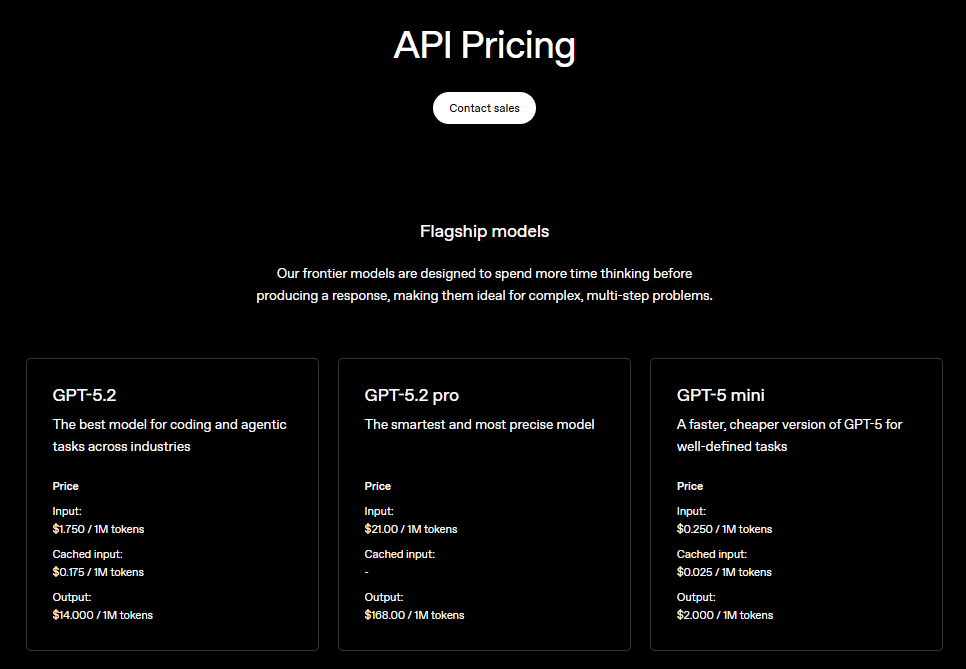Image resolution: width=966 pixels, height=669 pixels.
Task: Click the GPT-5 mini description text
Action: [789, 435]
